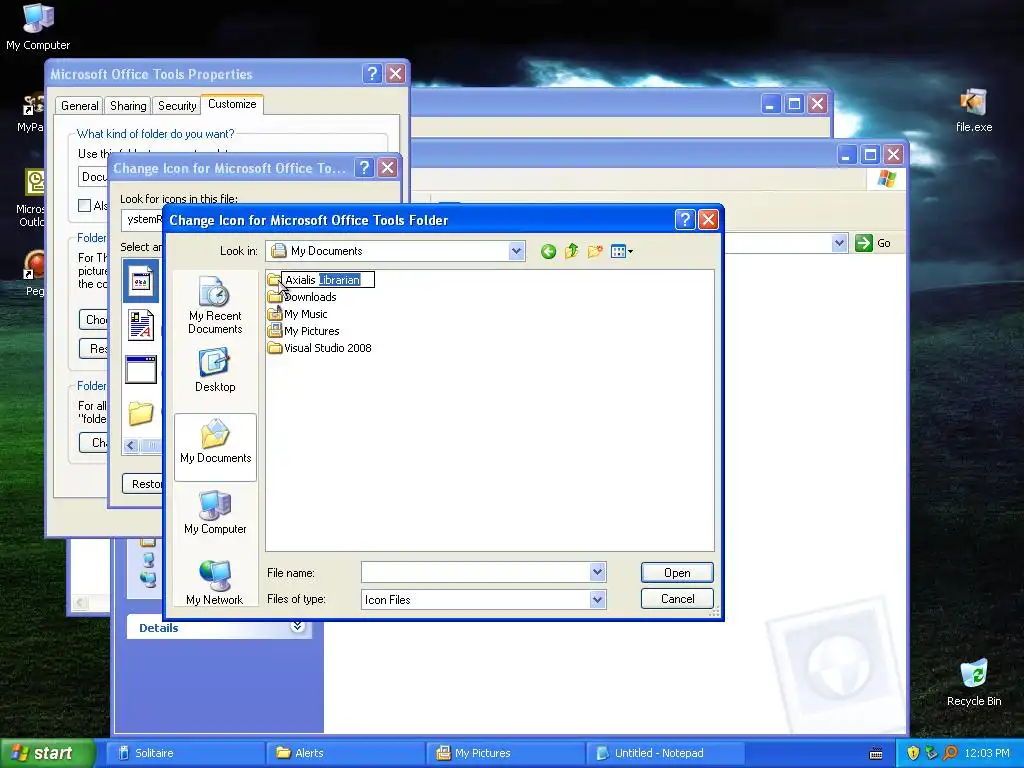The image size is (1024, 768).
Task: Open the Recycle Bin
Action: click(974, 682)
